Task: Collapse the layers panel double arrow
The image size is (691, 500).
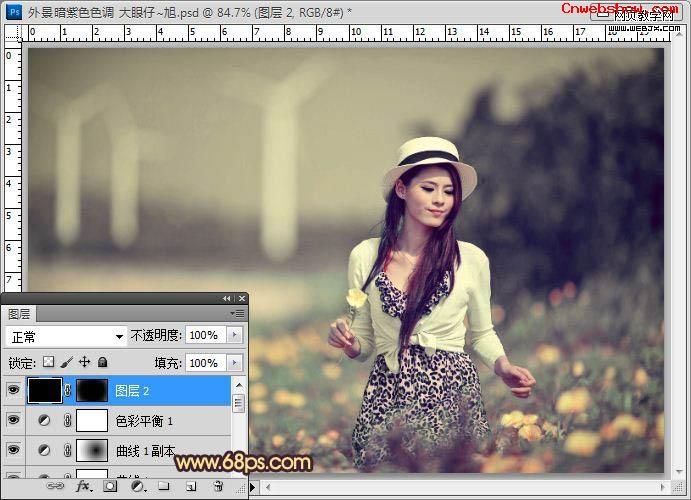Action: click(227, 298)
